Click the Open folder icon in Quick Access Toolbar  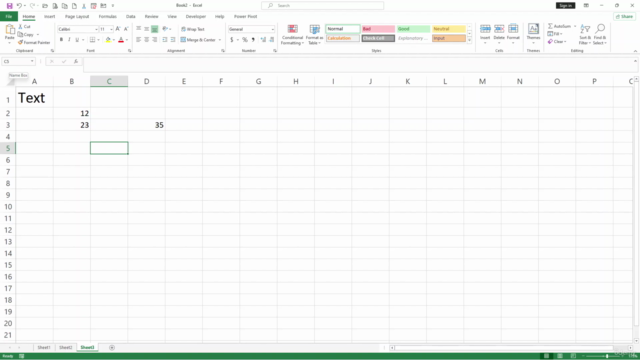click(45, 6)
